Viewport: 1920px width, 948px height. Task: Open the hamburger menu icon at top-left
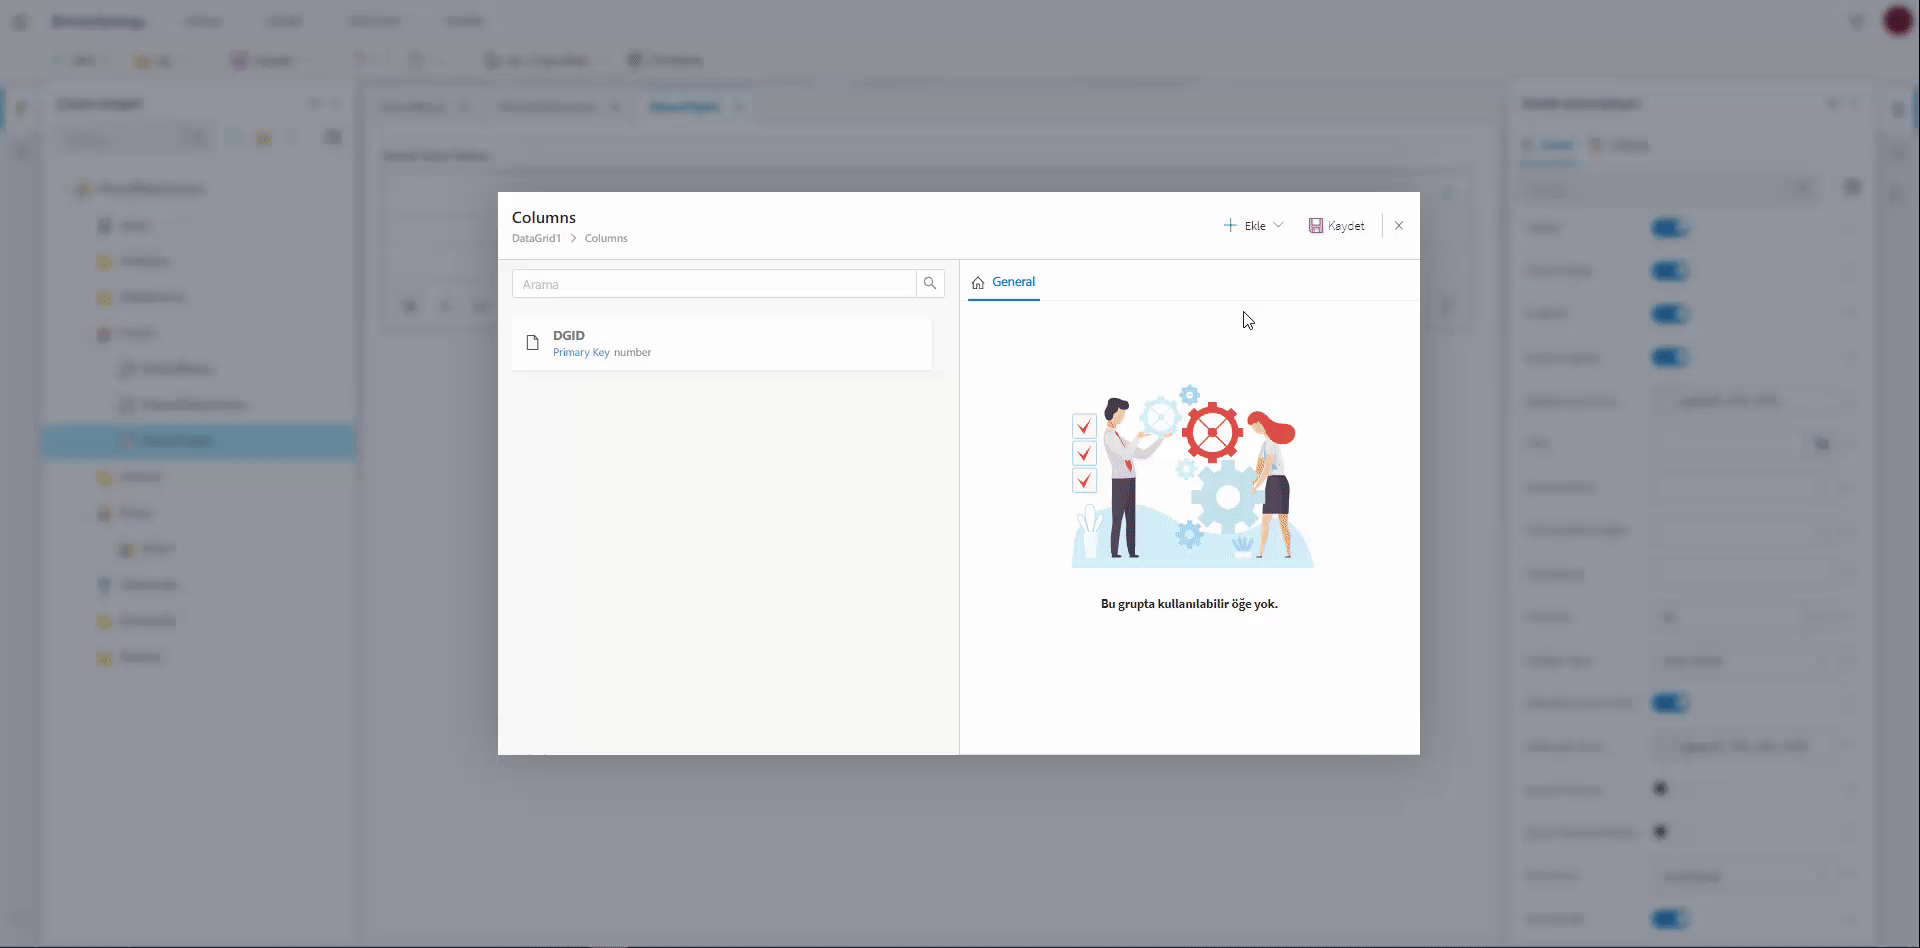tap(20, 21)
